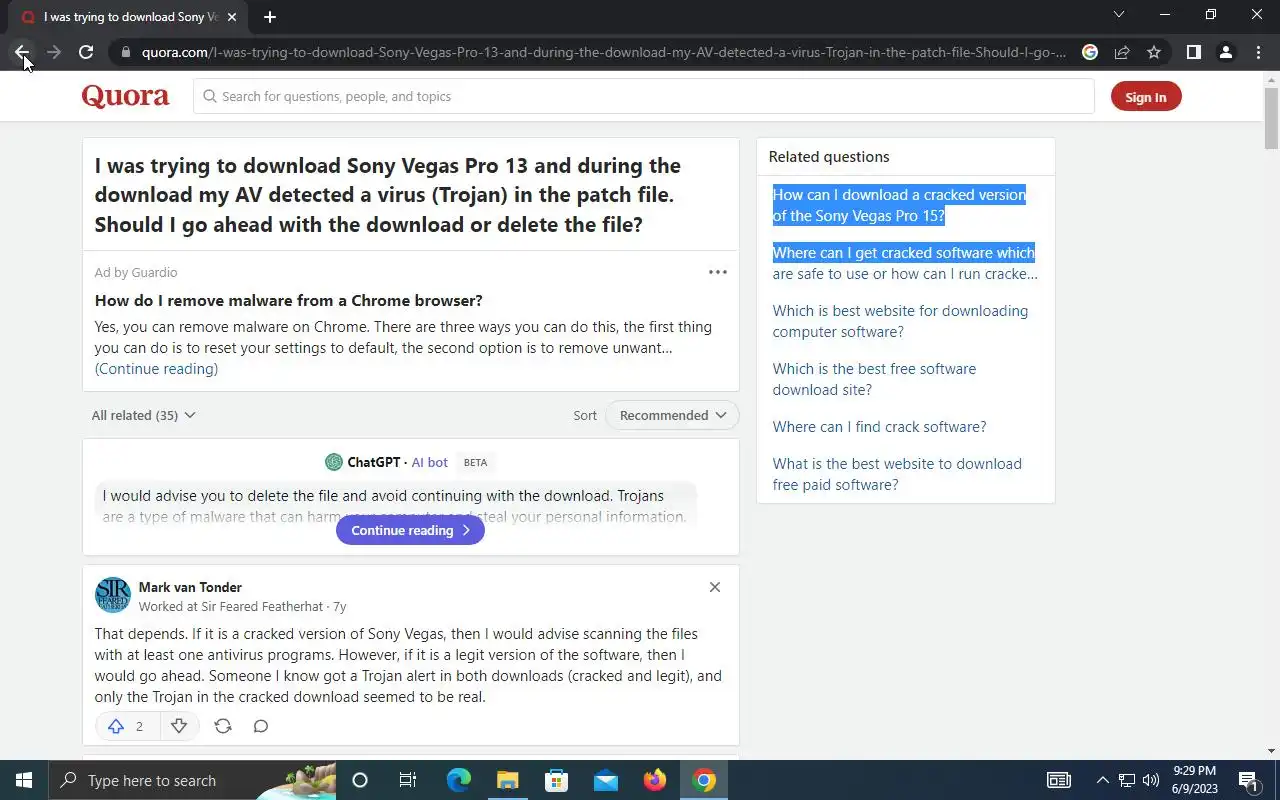Viewport: 1280px width, 800px height.
Task: Open the Mark van Tonder name link
Action: pyautogui.click(x=190, y=587)
